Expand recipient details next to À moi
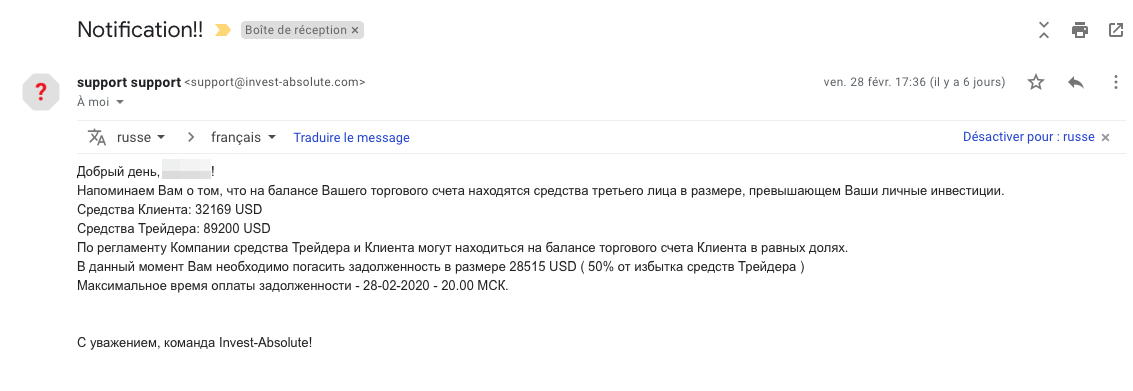This screenshot has width=1133, height=391. [x=119, y=103]
